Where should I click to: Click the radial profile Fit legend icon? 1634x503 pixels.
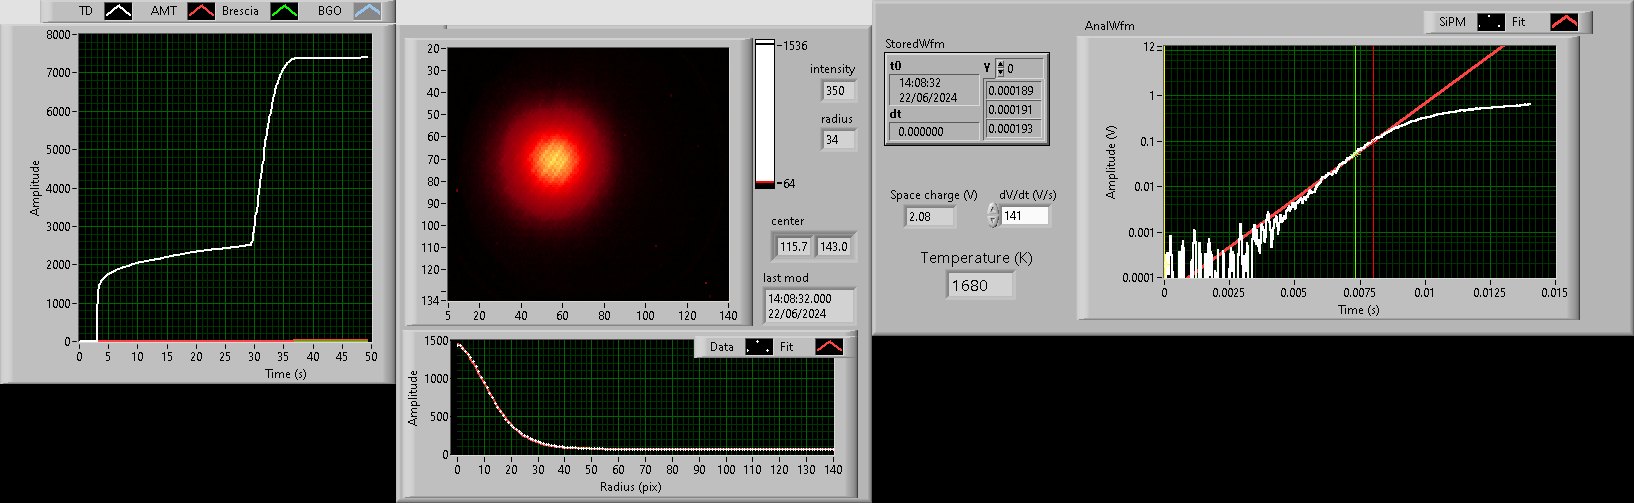(829, 347)
